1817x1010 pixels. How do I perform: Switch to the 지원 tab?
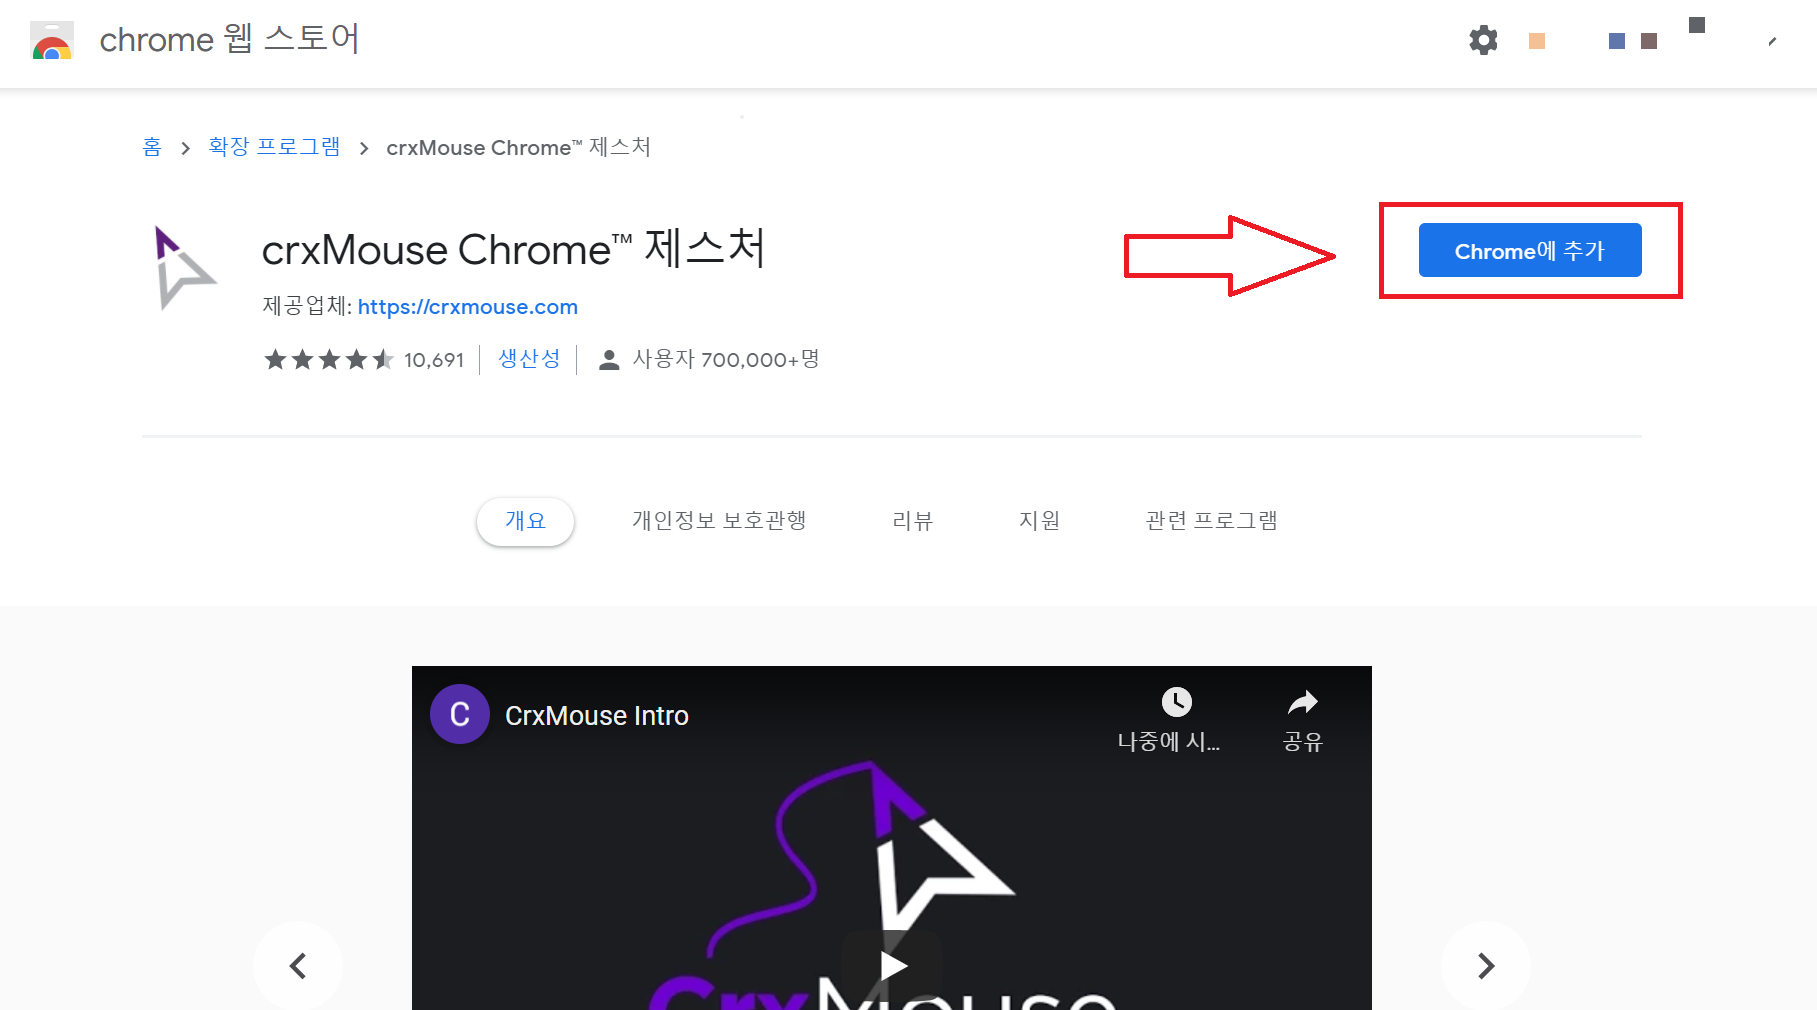click(x=1039, y=521)
